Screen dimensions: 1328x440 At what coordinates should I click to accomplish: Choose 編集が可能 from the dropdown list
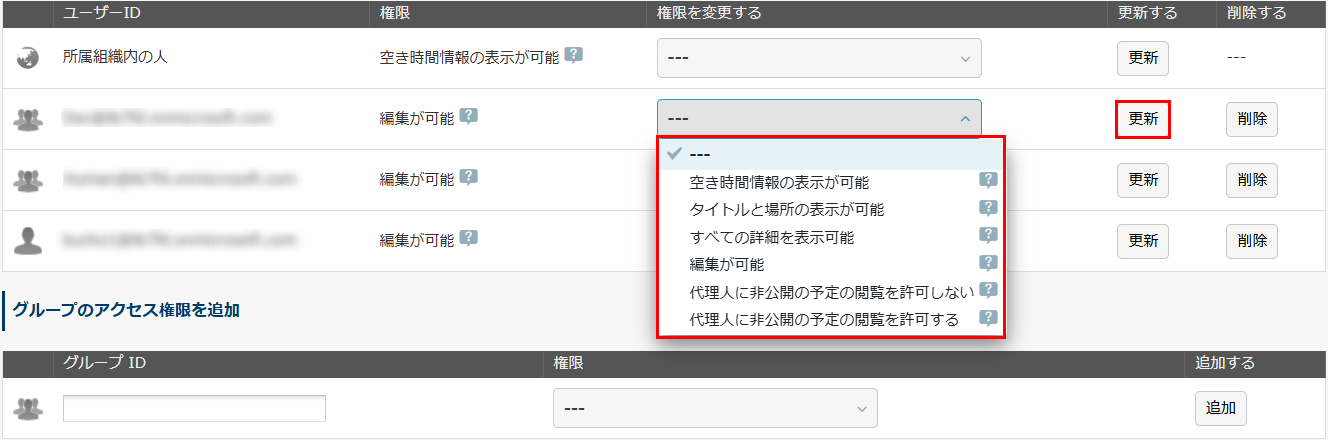pos(830,265)
